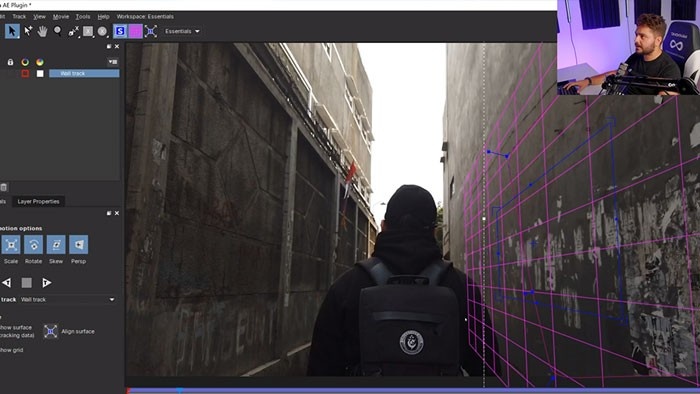This screenshot has width=700, height=394.
Task: Toggle Persp motion option
Action: (79, 245)
